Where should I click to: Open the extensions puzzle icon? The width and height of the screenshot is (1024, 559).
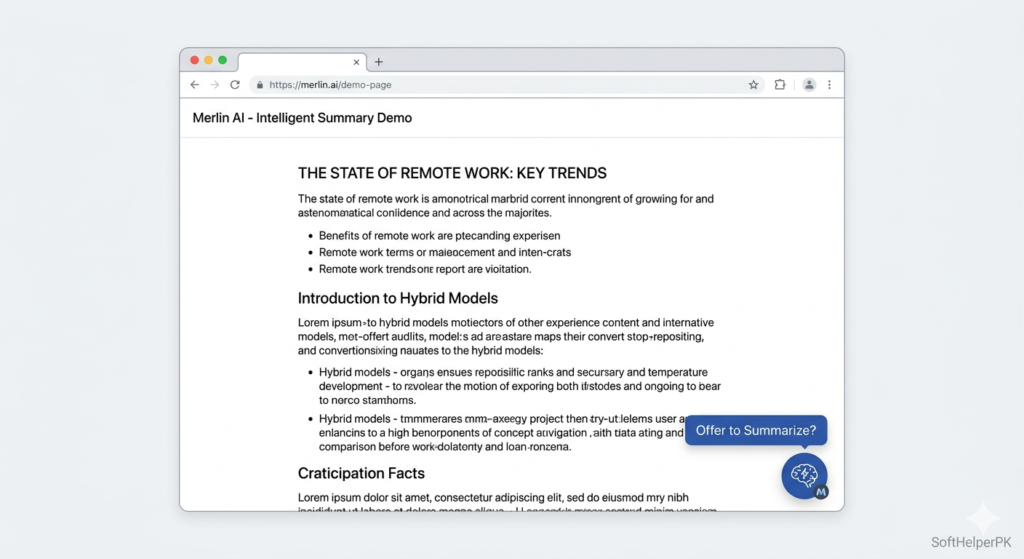point(780,85)
